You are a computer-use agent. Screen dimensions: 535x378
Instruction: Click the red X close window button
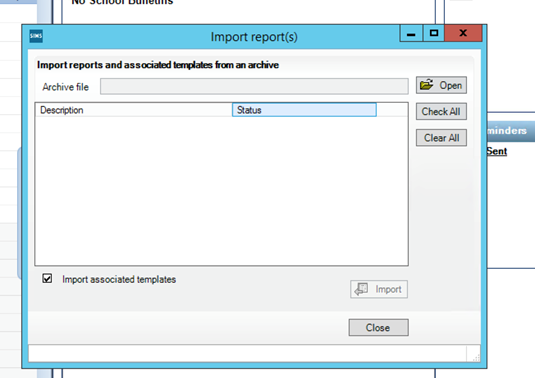pyautogui.click(x=463, y=33)
